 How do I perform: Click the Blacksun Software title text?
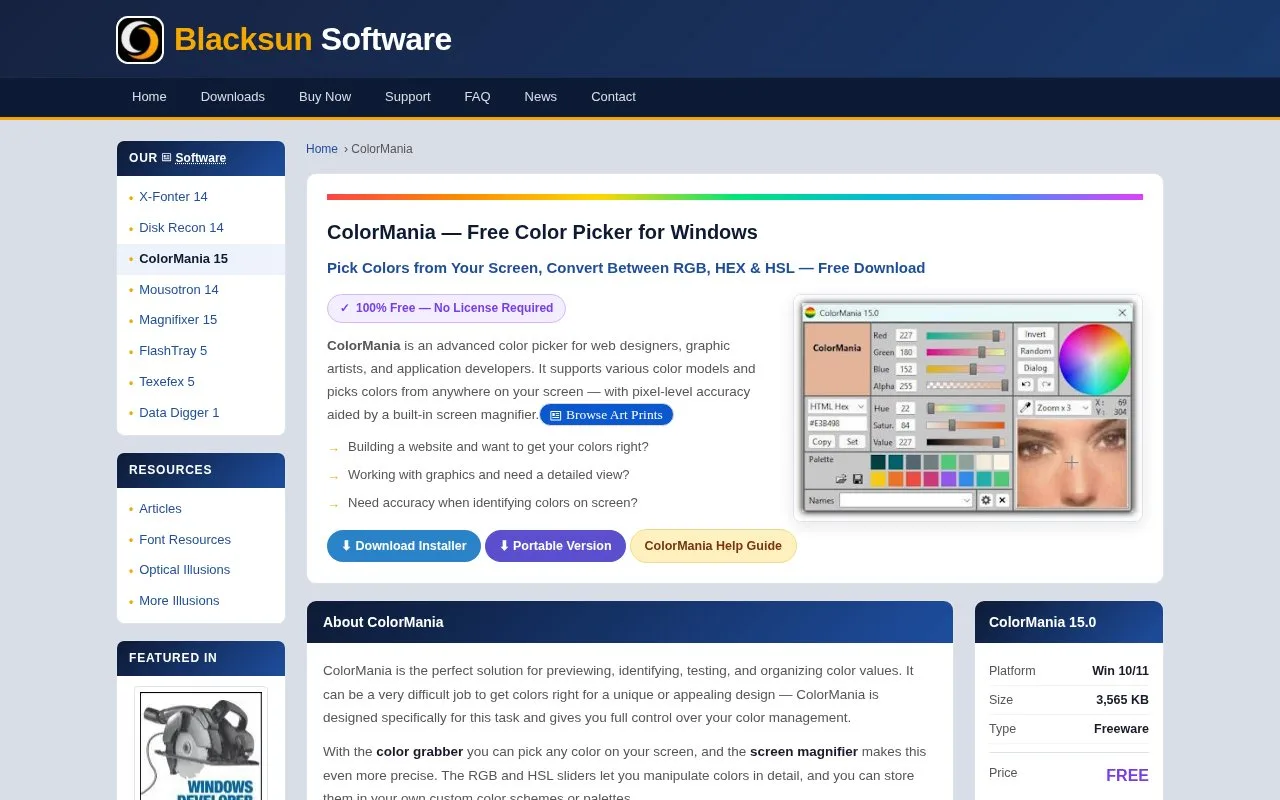[x=313, y=39]
